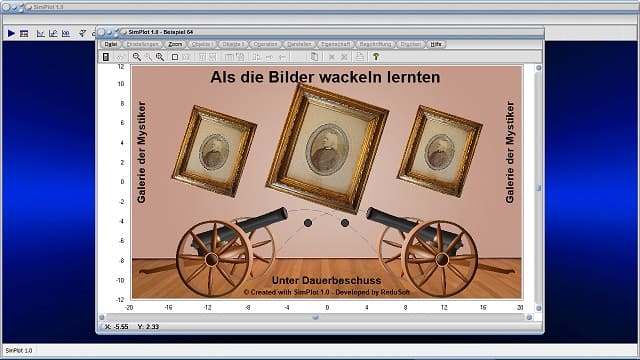Click the horizontal scrollbar right end button
640x360 pixels.
(x=529, y=317)
